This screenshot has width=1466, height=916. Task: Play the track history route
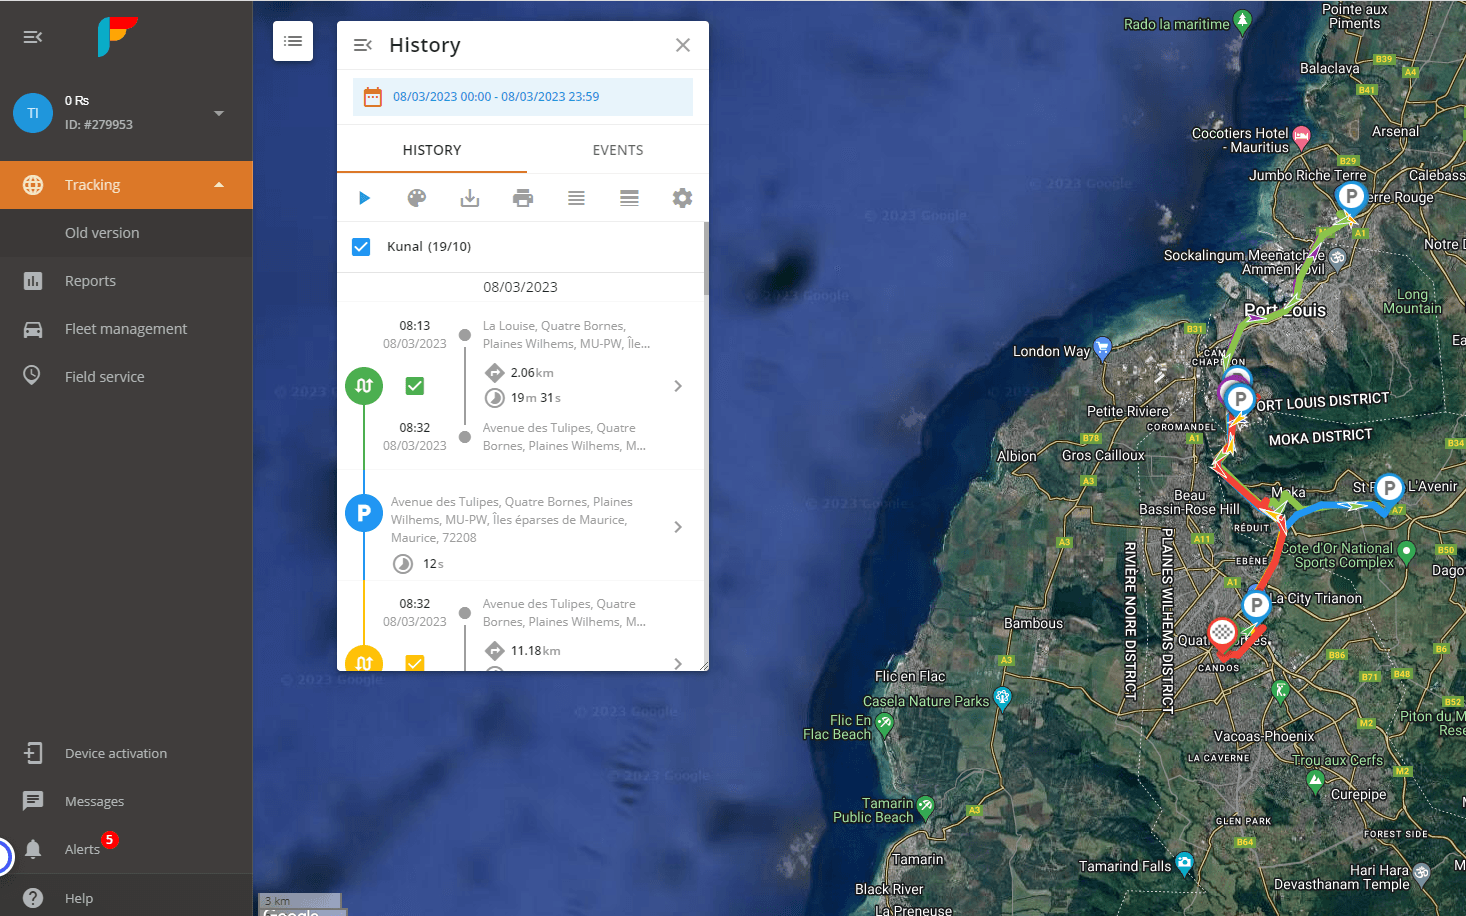click(x=365, y=198)
